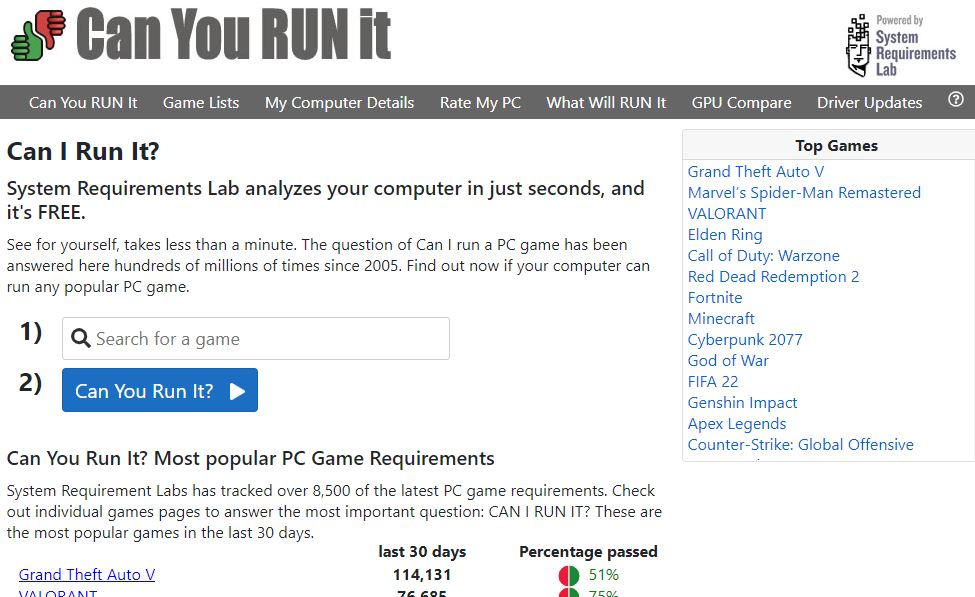This screenshot has height=597, width=975.
Task: Click the 'Can I Run It?' heading
Action: 83,151
